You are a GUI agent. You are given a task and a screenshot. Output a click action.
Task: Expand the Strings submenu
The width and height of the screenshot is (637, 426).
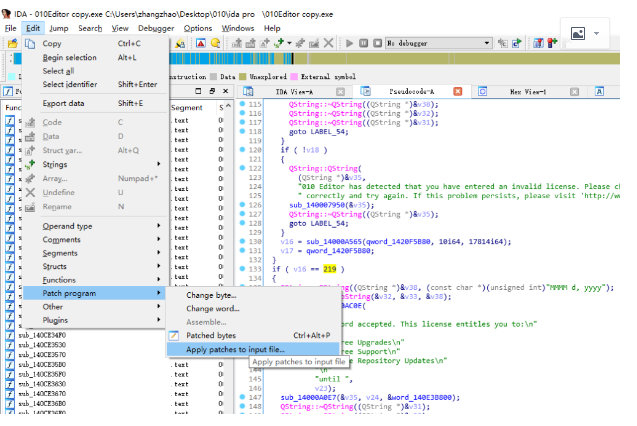pos(159,164)
